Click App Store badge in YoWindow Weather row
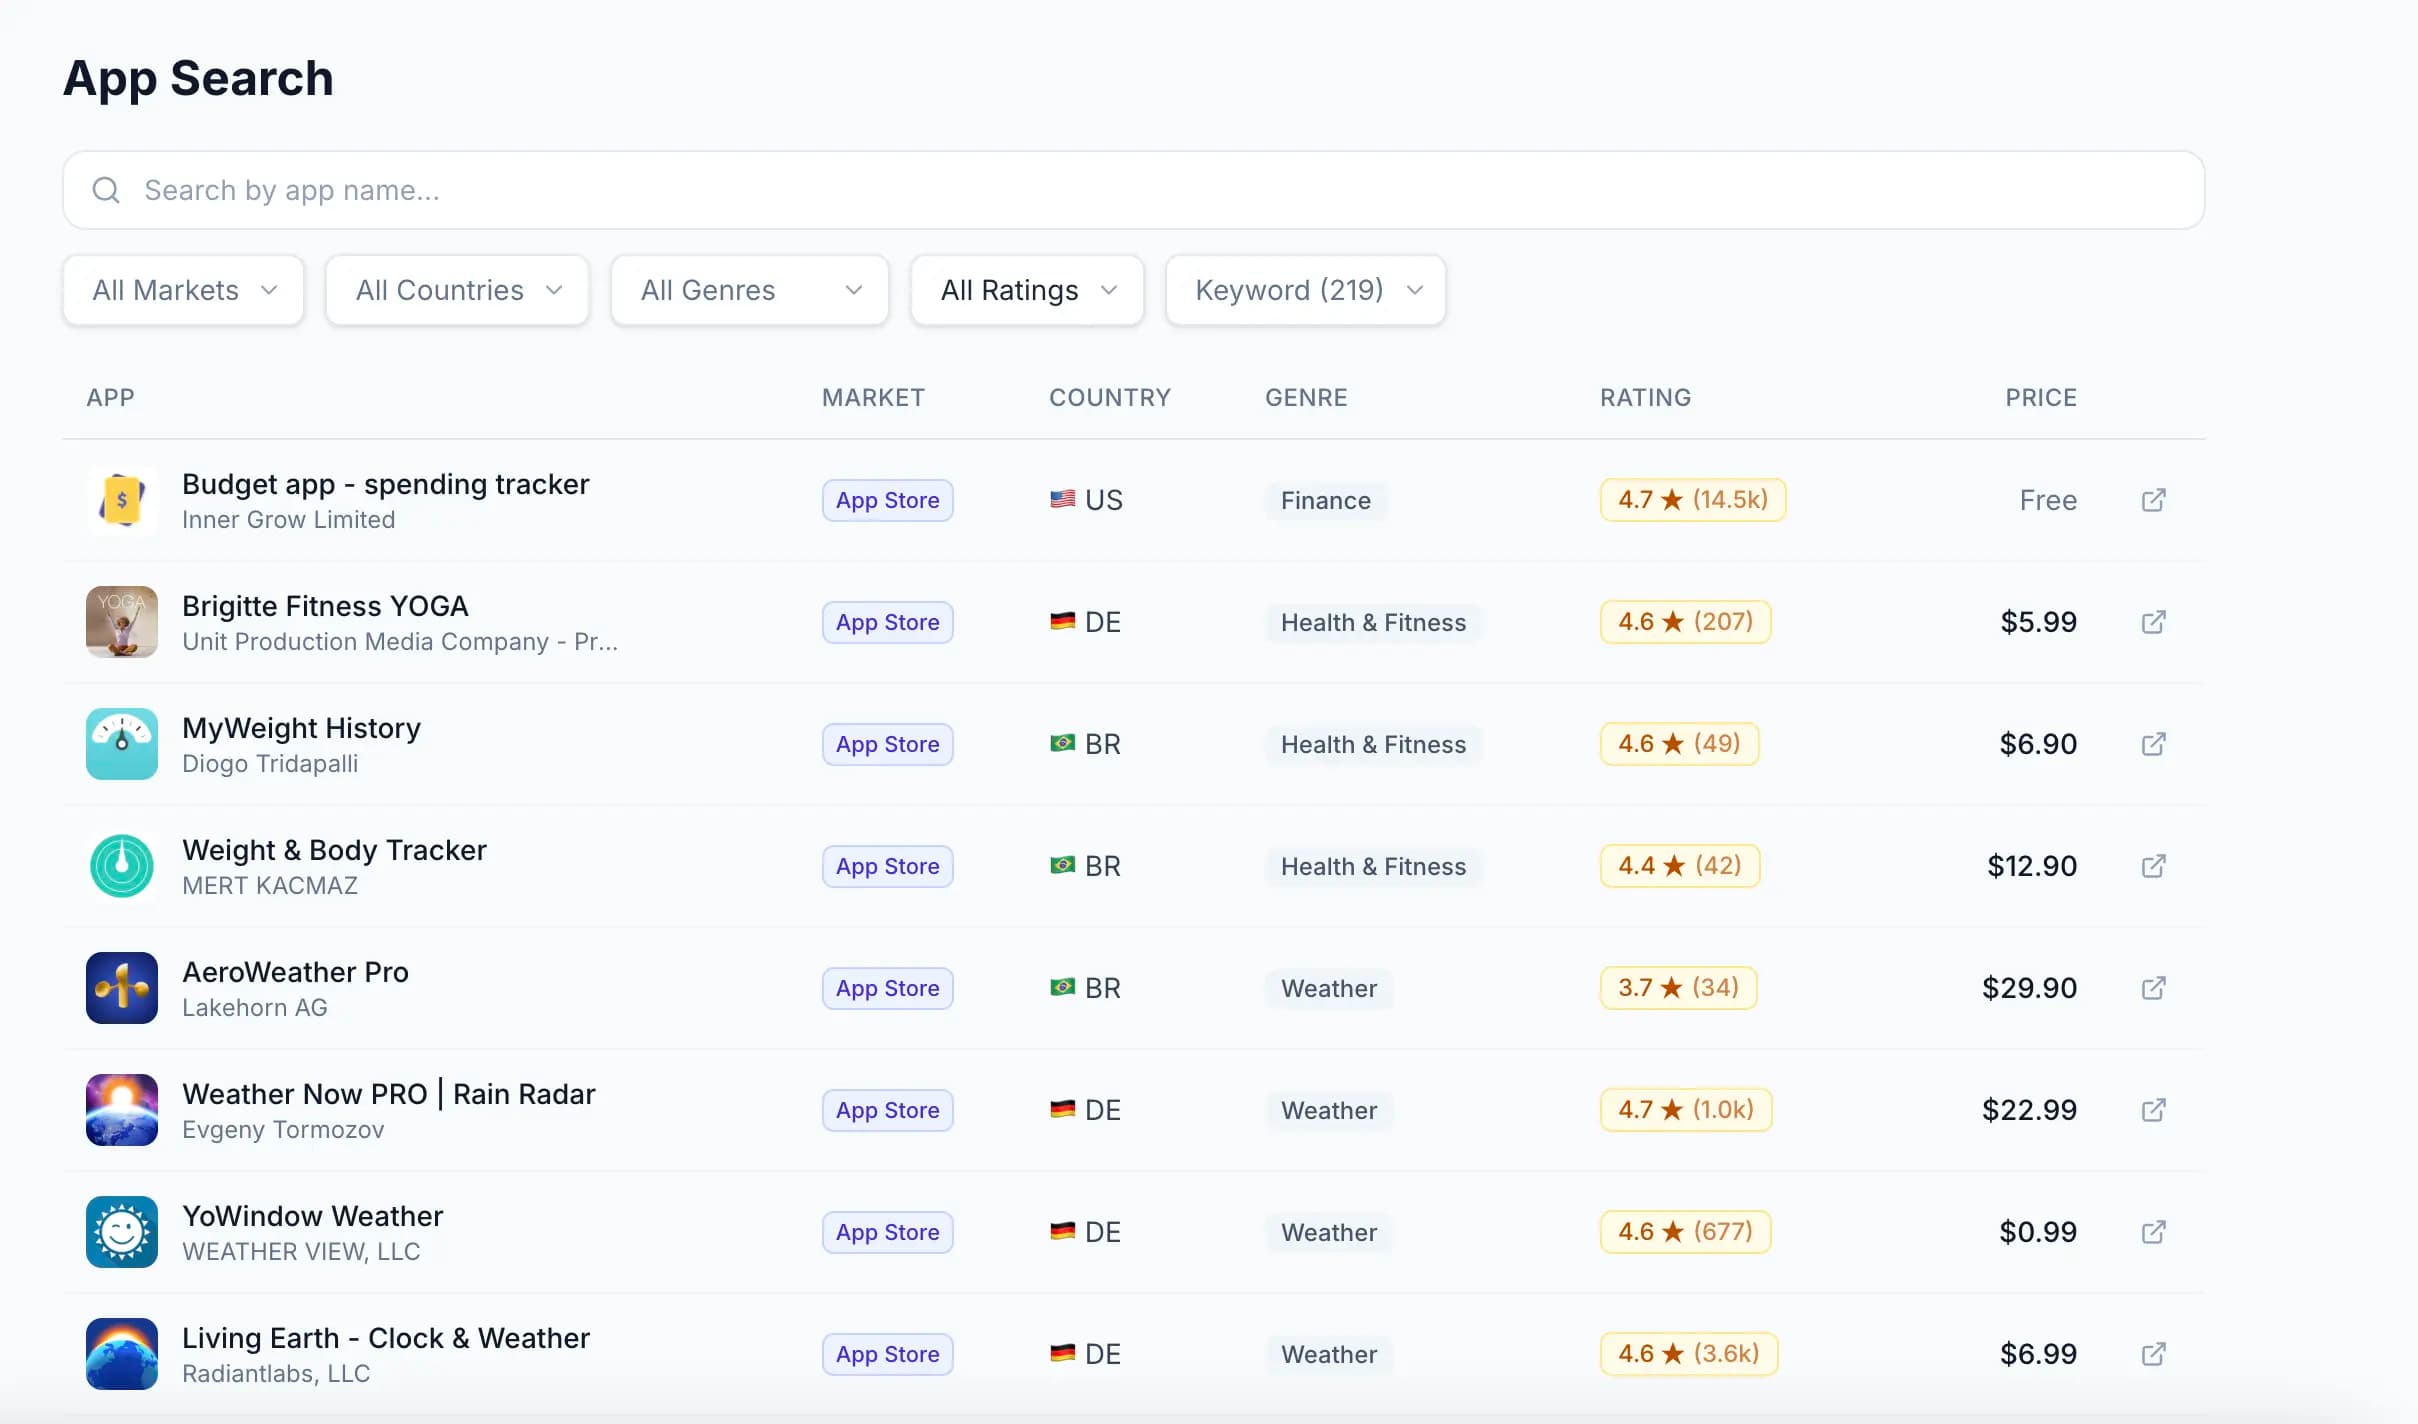Viewport: 2418px width, 1424px height. click(x=888, y=1232)
